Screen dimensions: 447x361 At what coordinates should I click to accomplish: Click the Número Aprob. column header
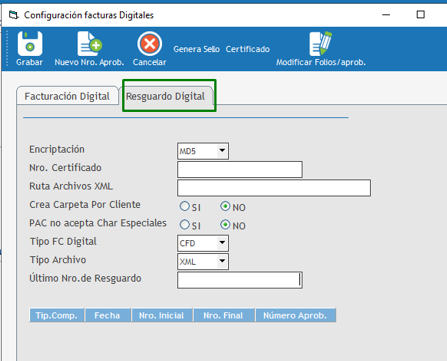coord(295,315)
